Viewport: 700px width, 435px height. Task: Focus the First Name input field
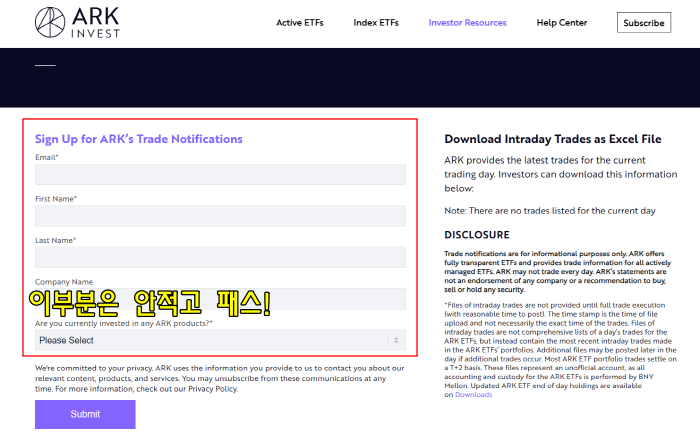pos(220,216)
